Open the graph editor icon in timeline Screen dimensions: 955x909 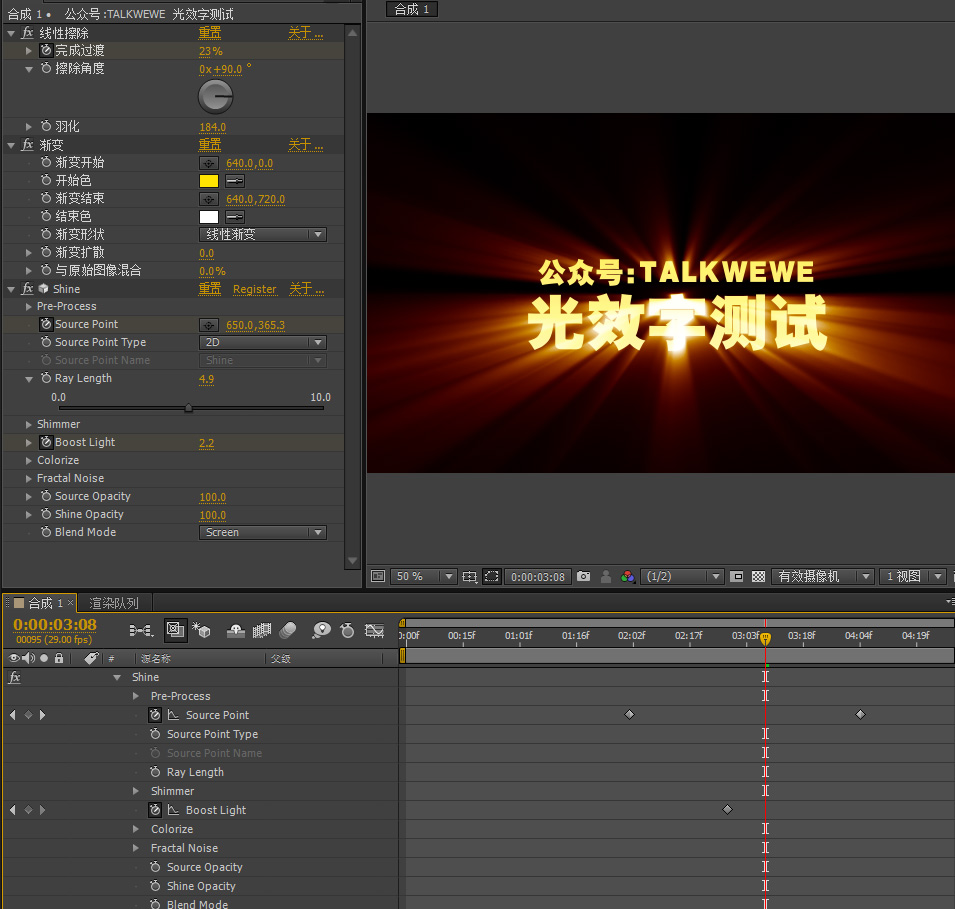coord(374,631)
